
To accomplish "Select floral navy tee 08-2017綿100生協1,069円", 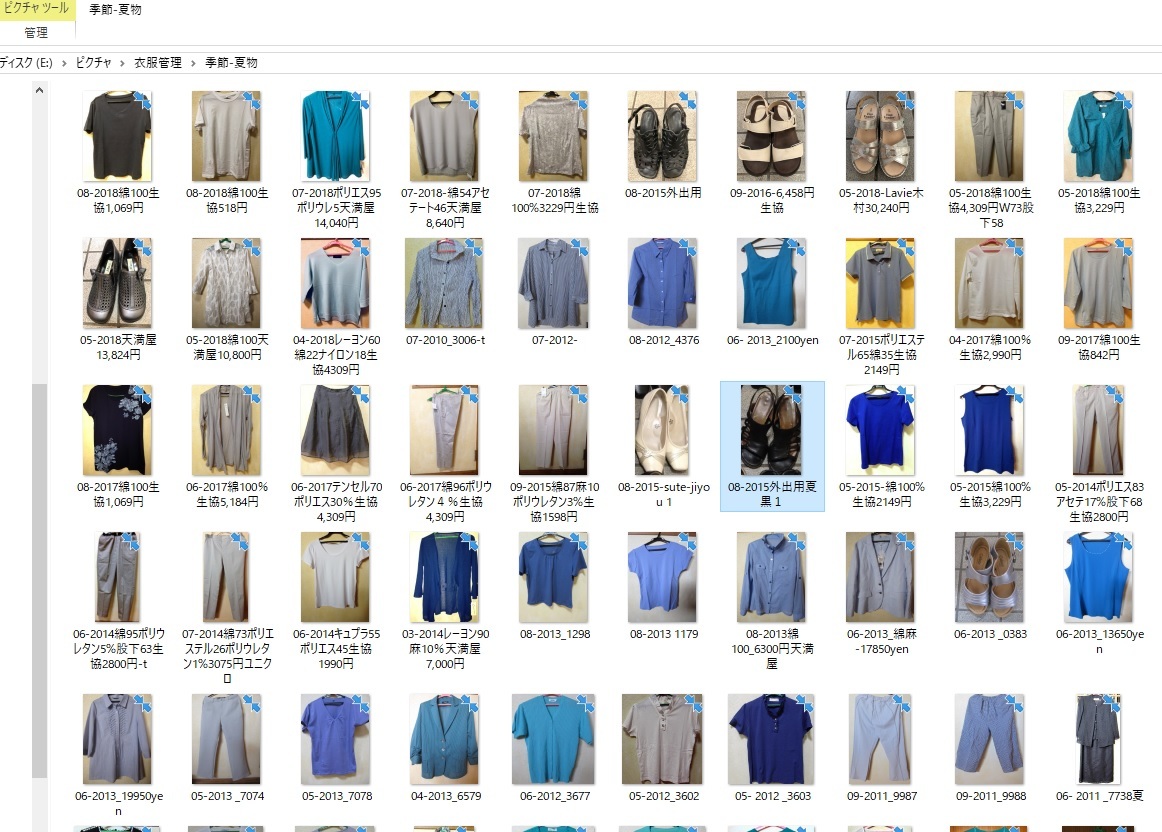I will tap(118, 430).
